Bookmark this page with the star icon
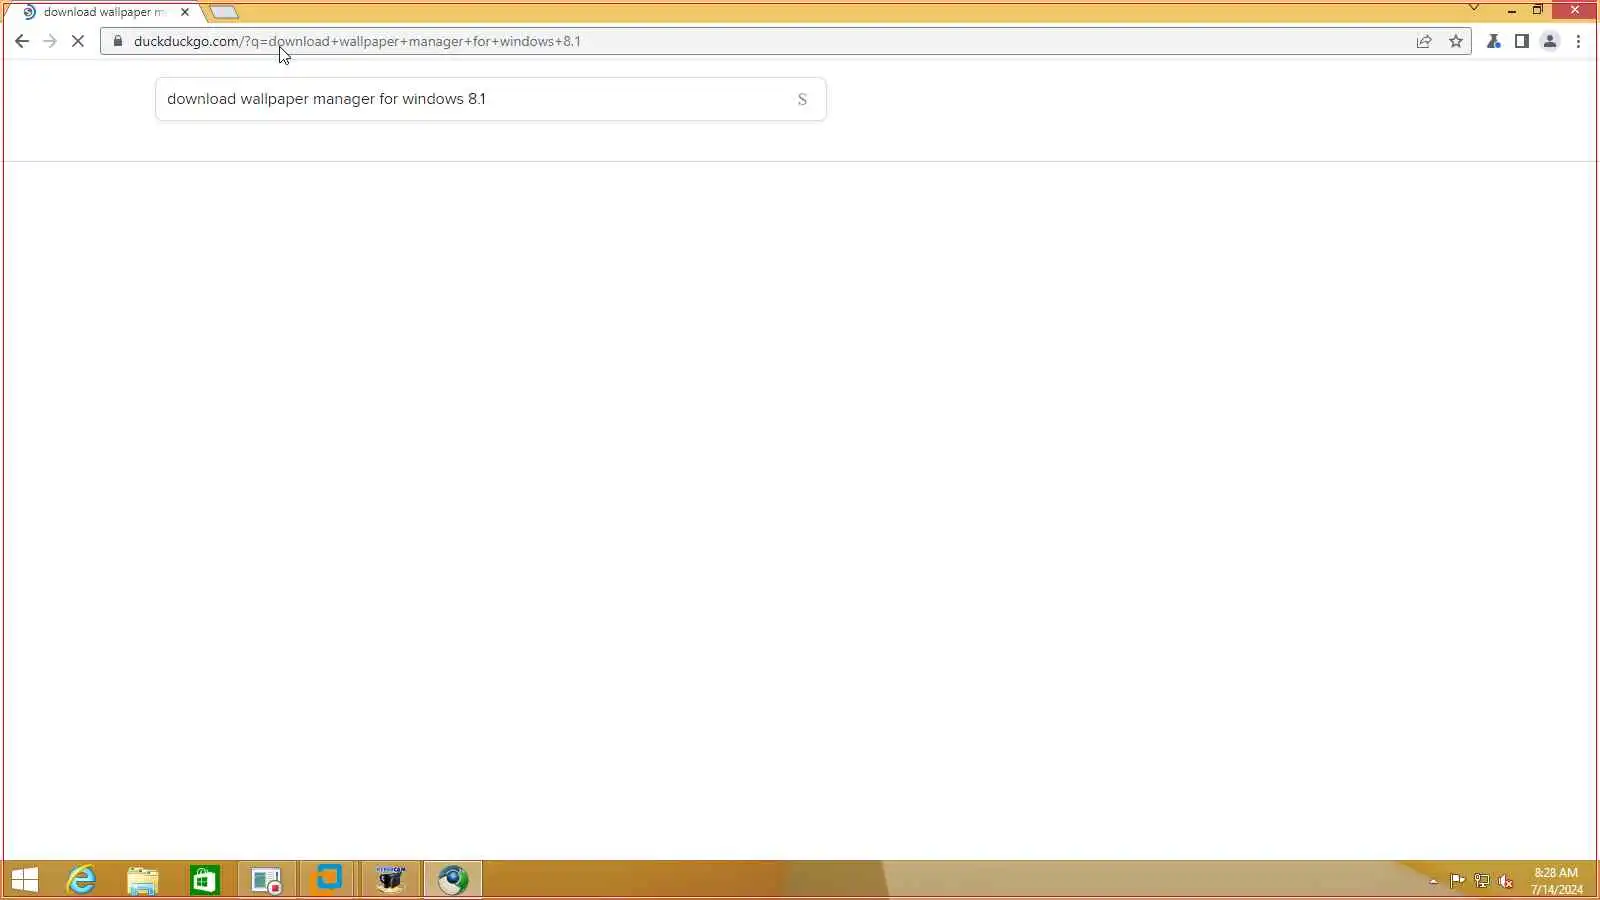Viewport: 1600px width, 900px height. (1456, 41)
